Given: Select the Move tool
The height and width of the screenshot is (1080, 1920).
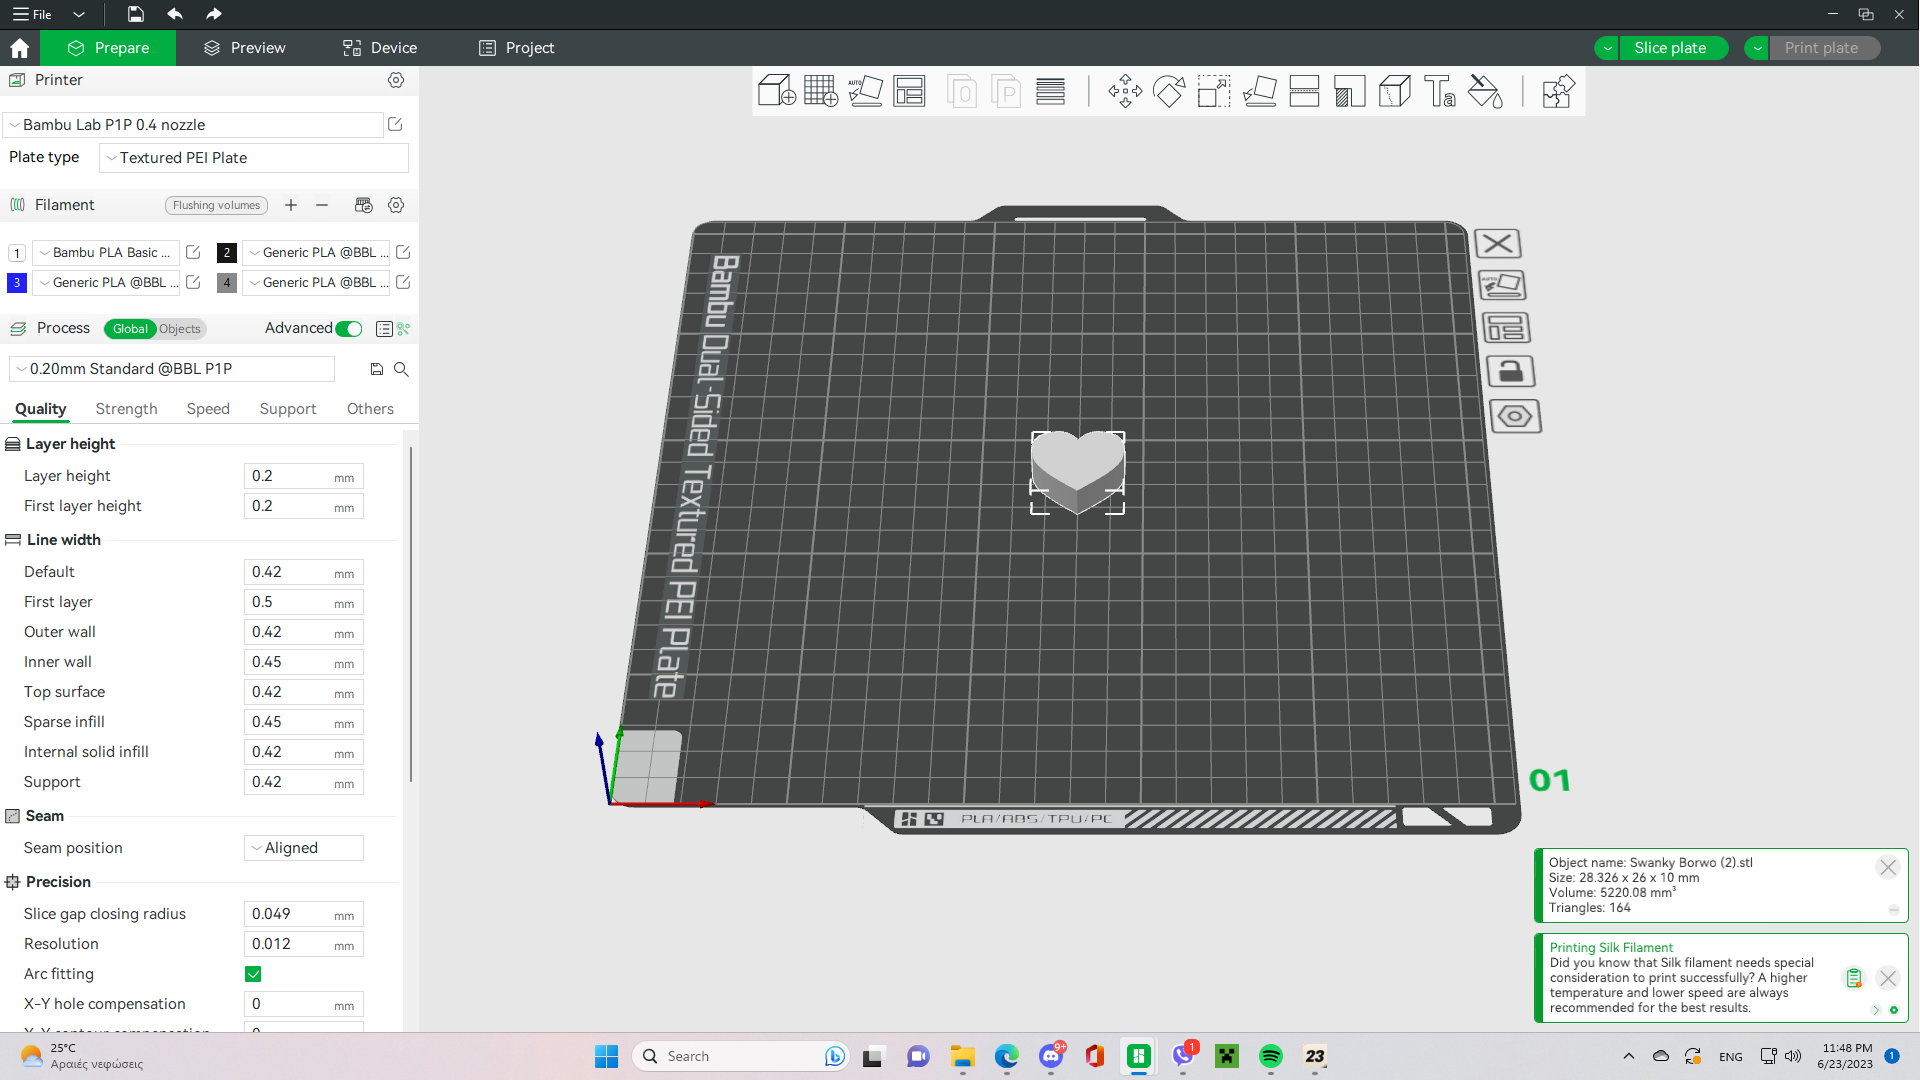Looking at the screenshot, I should click(x=1125, y=91).
